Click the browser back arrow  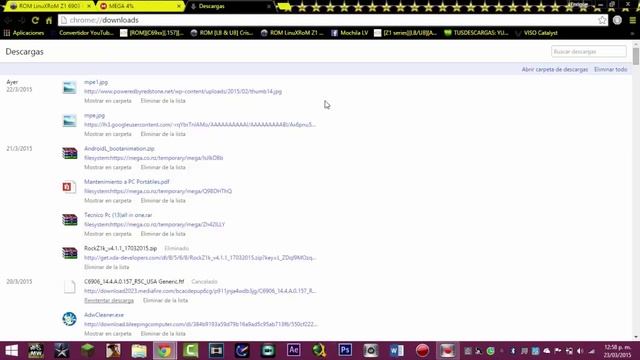click(8, 20)
